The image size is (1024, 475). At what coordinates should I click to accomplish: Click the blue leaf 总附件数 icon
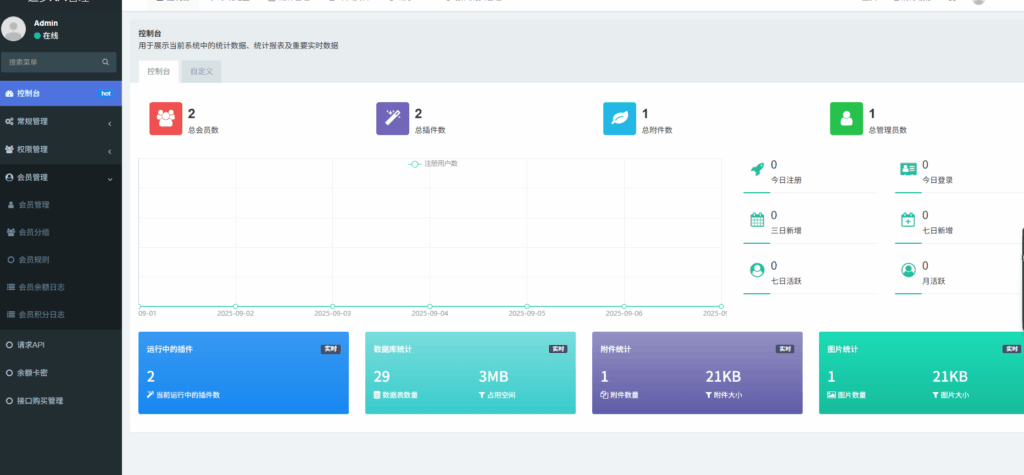[x=619, y=118]
